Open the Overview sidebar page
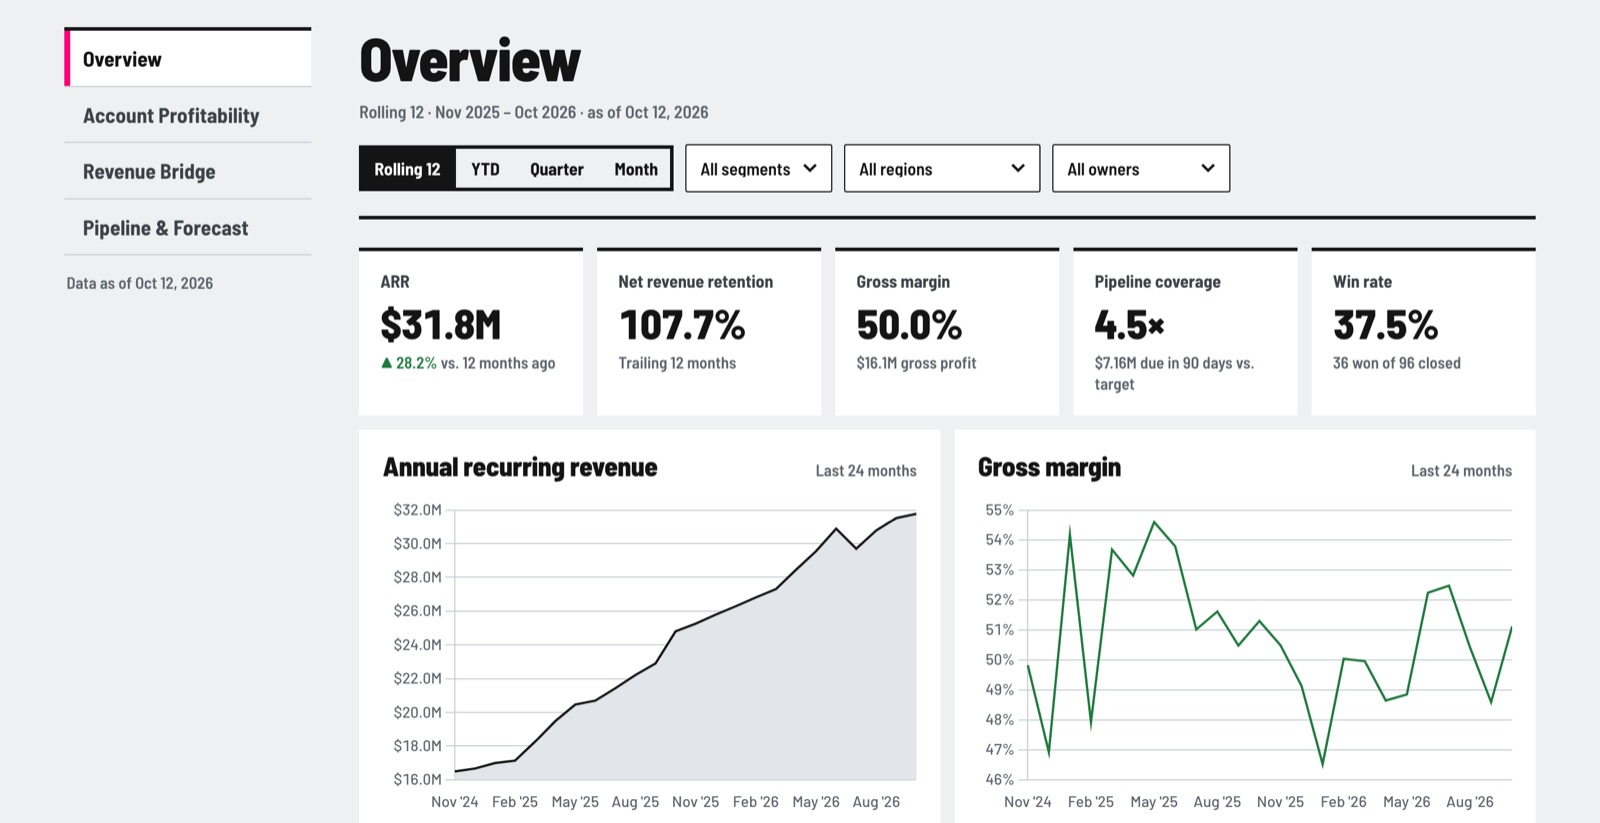Viewport: 1600px width, 823px height. 188,59
